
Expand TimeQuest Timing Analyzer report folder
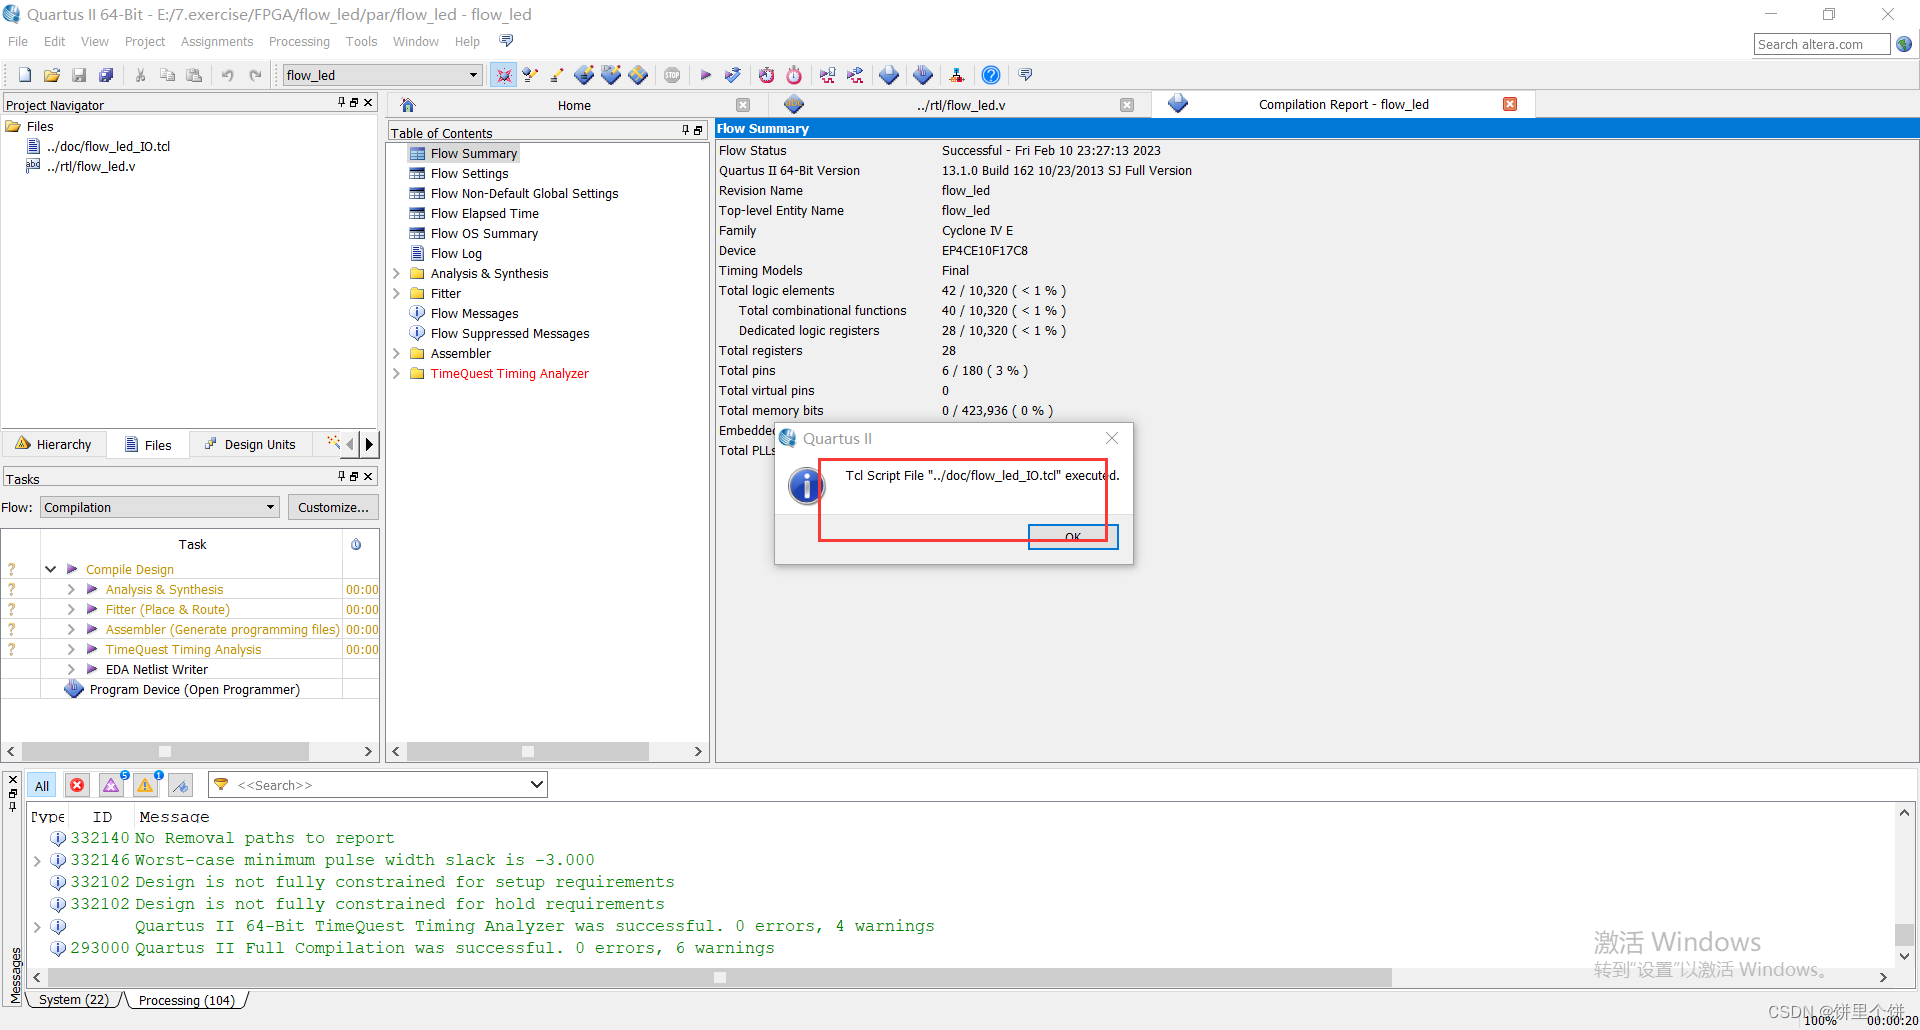click(x=396, y=373)
